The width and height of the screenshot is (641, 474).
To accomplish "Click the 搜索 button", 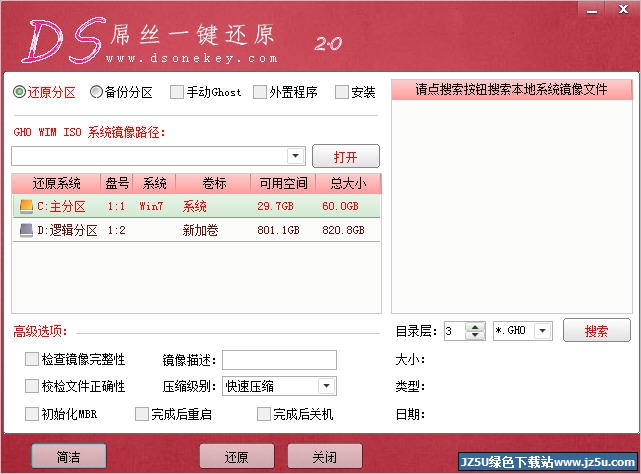I will click(x=596, y=330).
